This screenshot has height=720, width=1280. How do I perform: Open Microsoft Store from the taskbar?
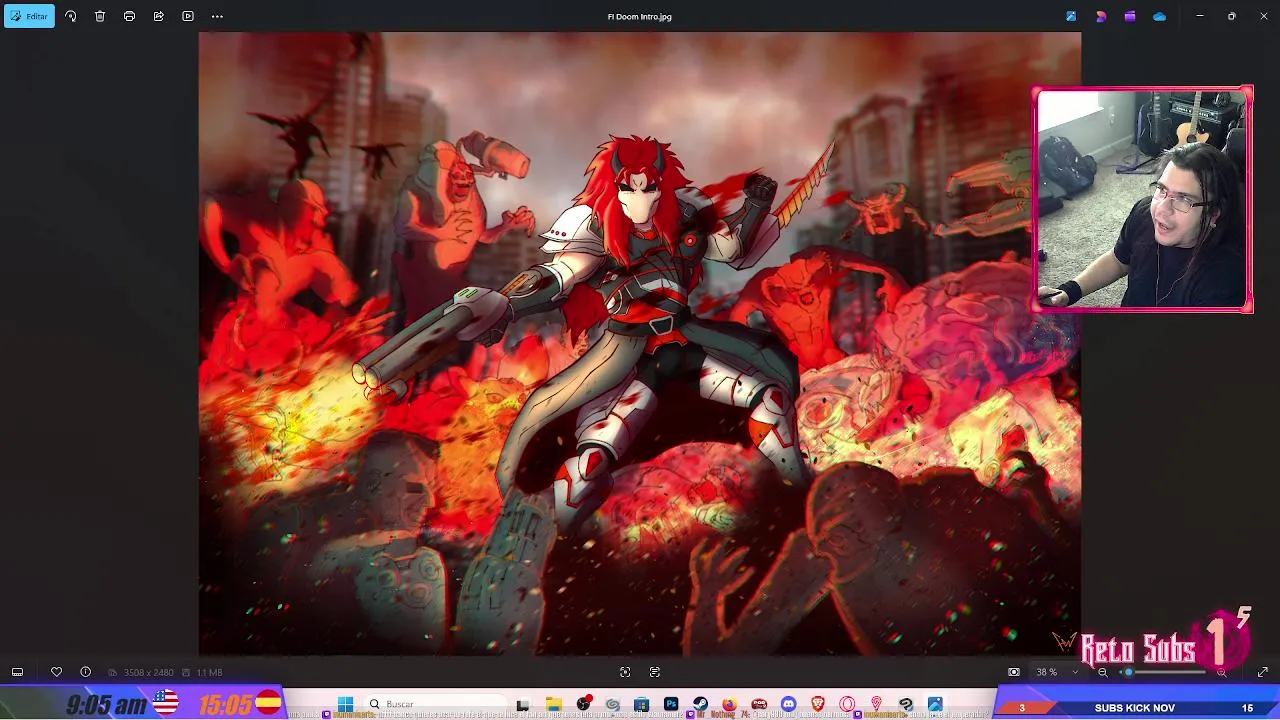[641, 705]
